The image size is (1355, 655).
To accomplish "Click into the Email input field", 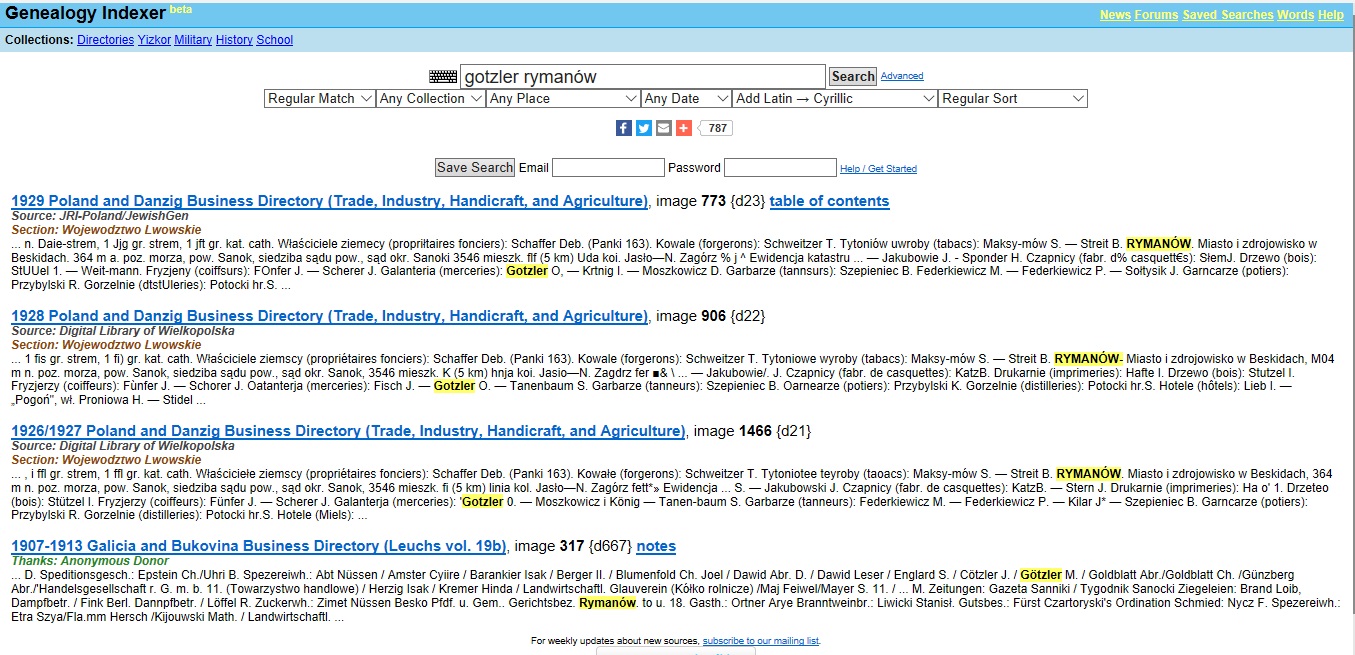I will click(608, 168).
